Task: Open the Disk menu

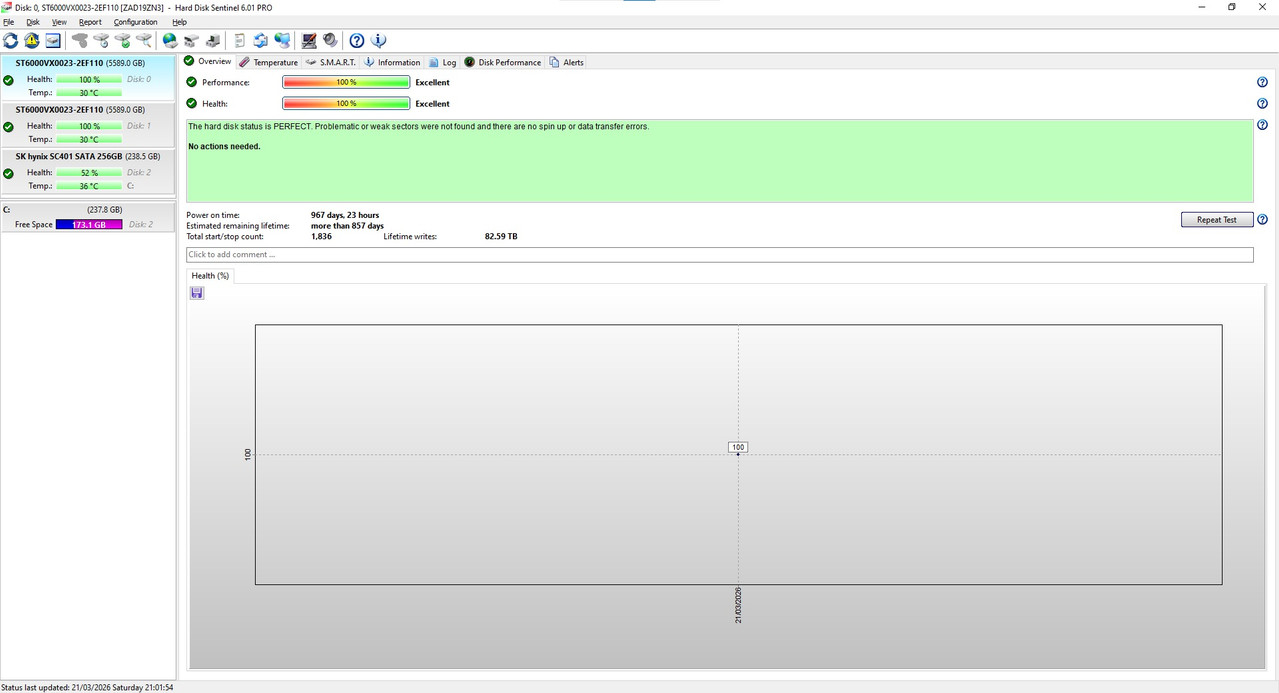Action: click(x=33, y=22)
